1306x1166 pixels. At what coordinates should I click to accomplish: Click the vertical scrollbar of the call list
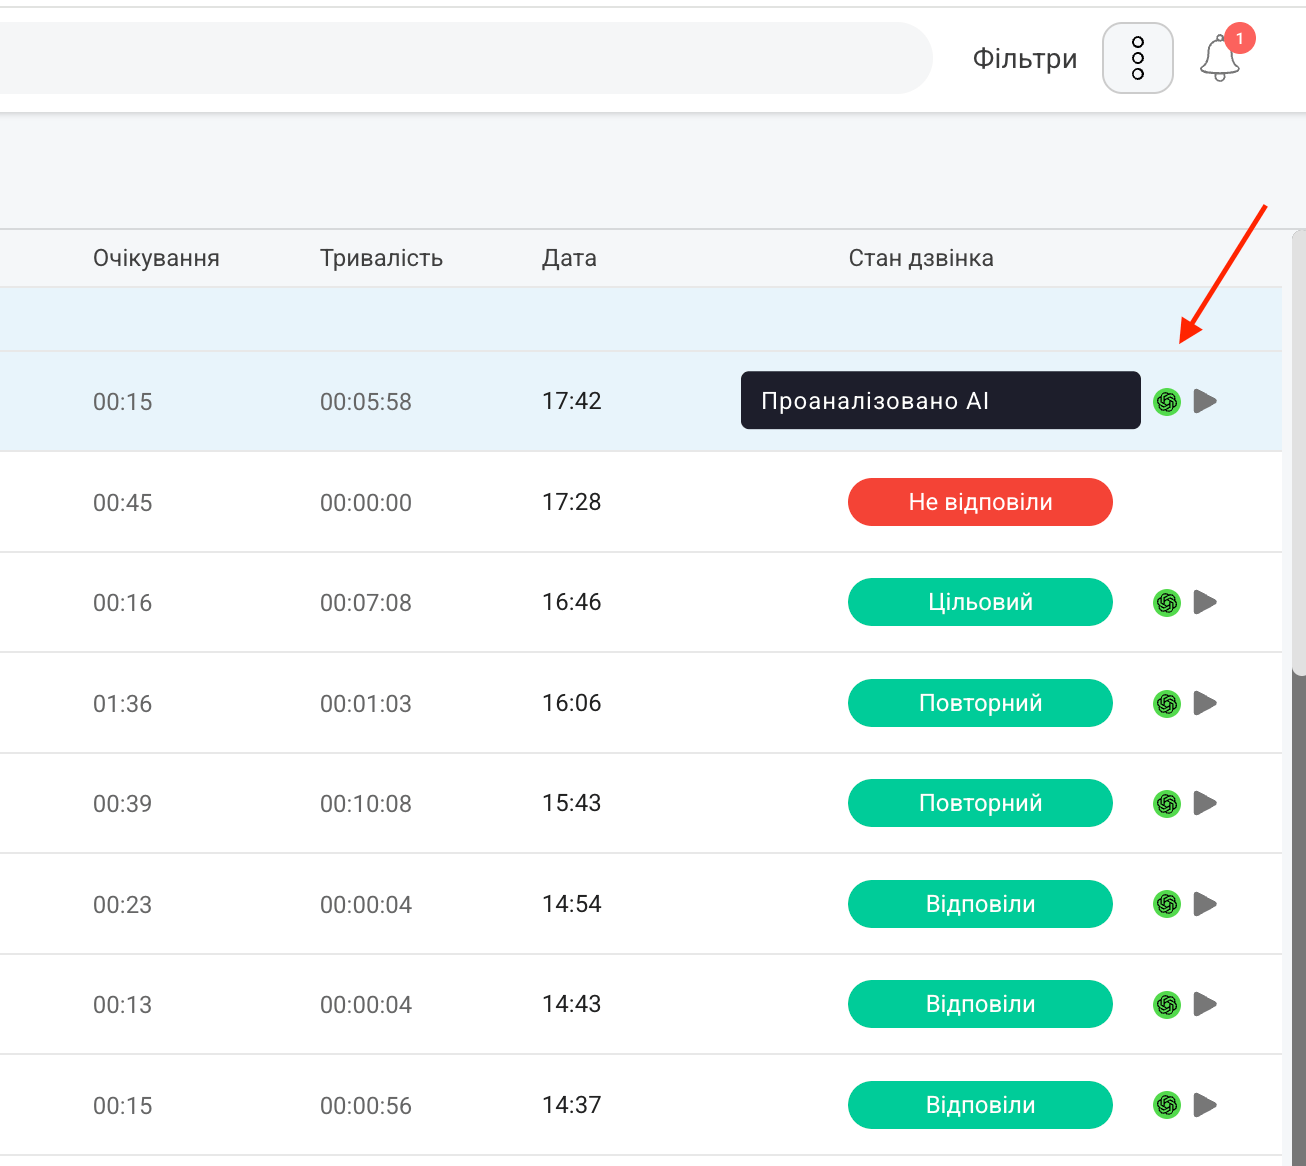(x=1298, y=450)
